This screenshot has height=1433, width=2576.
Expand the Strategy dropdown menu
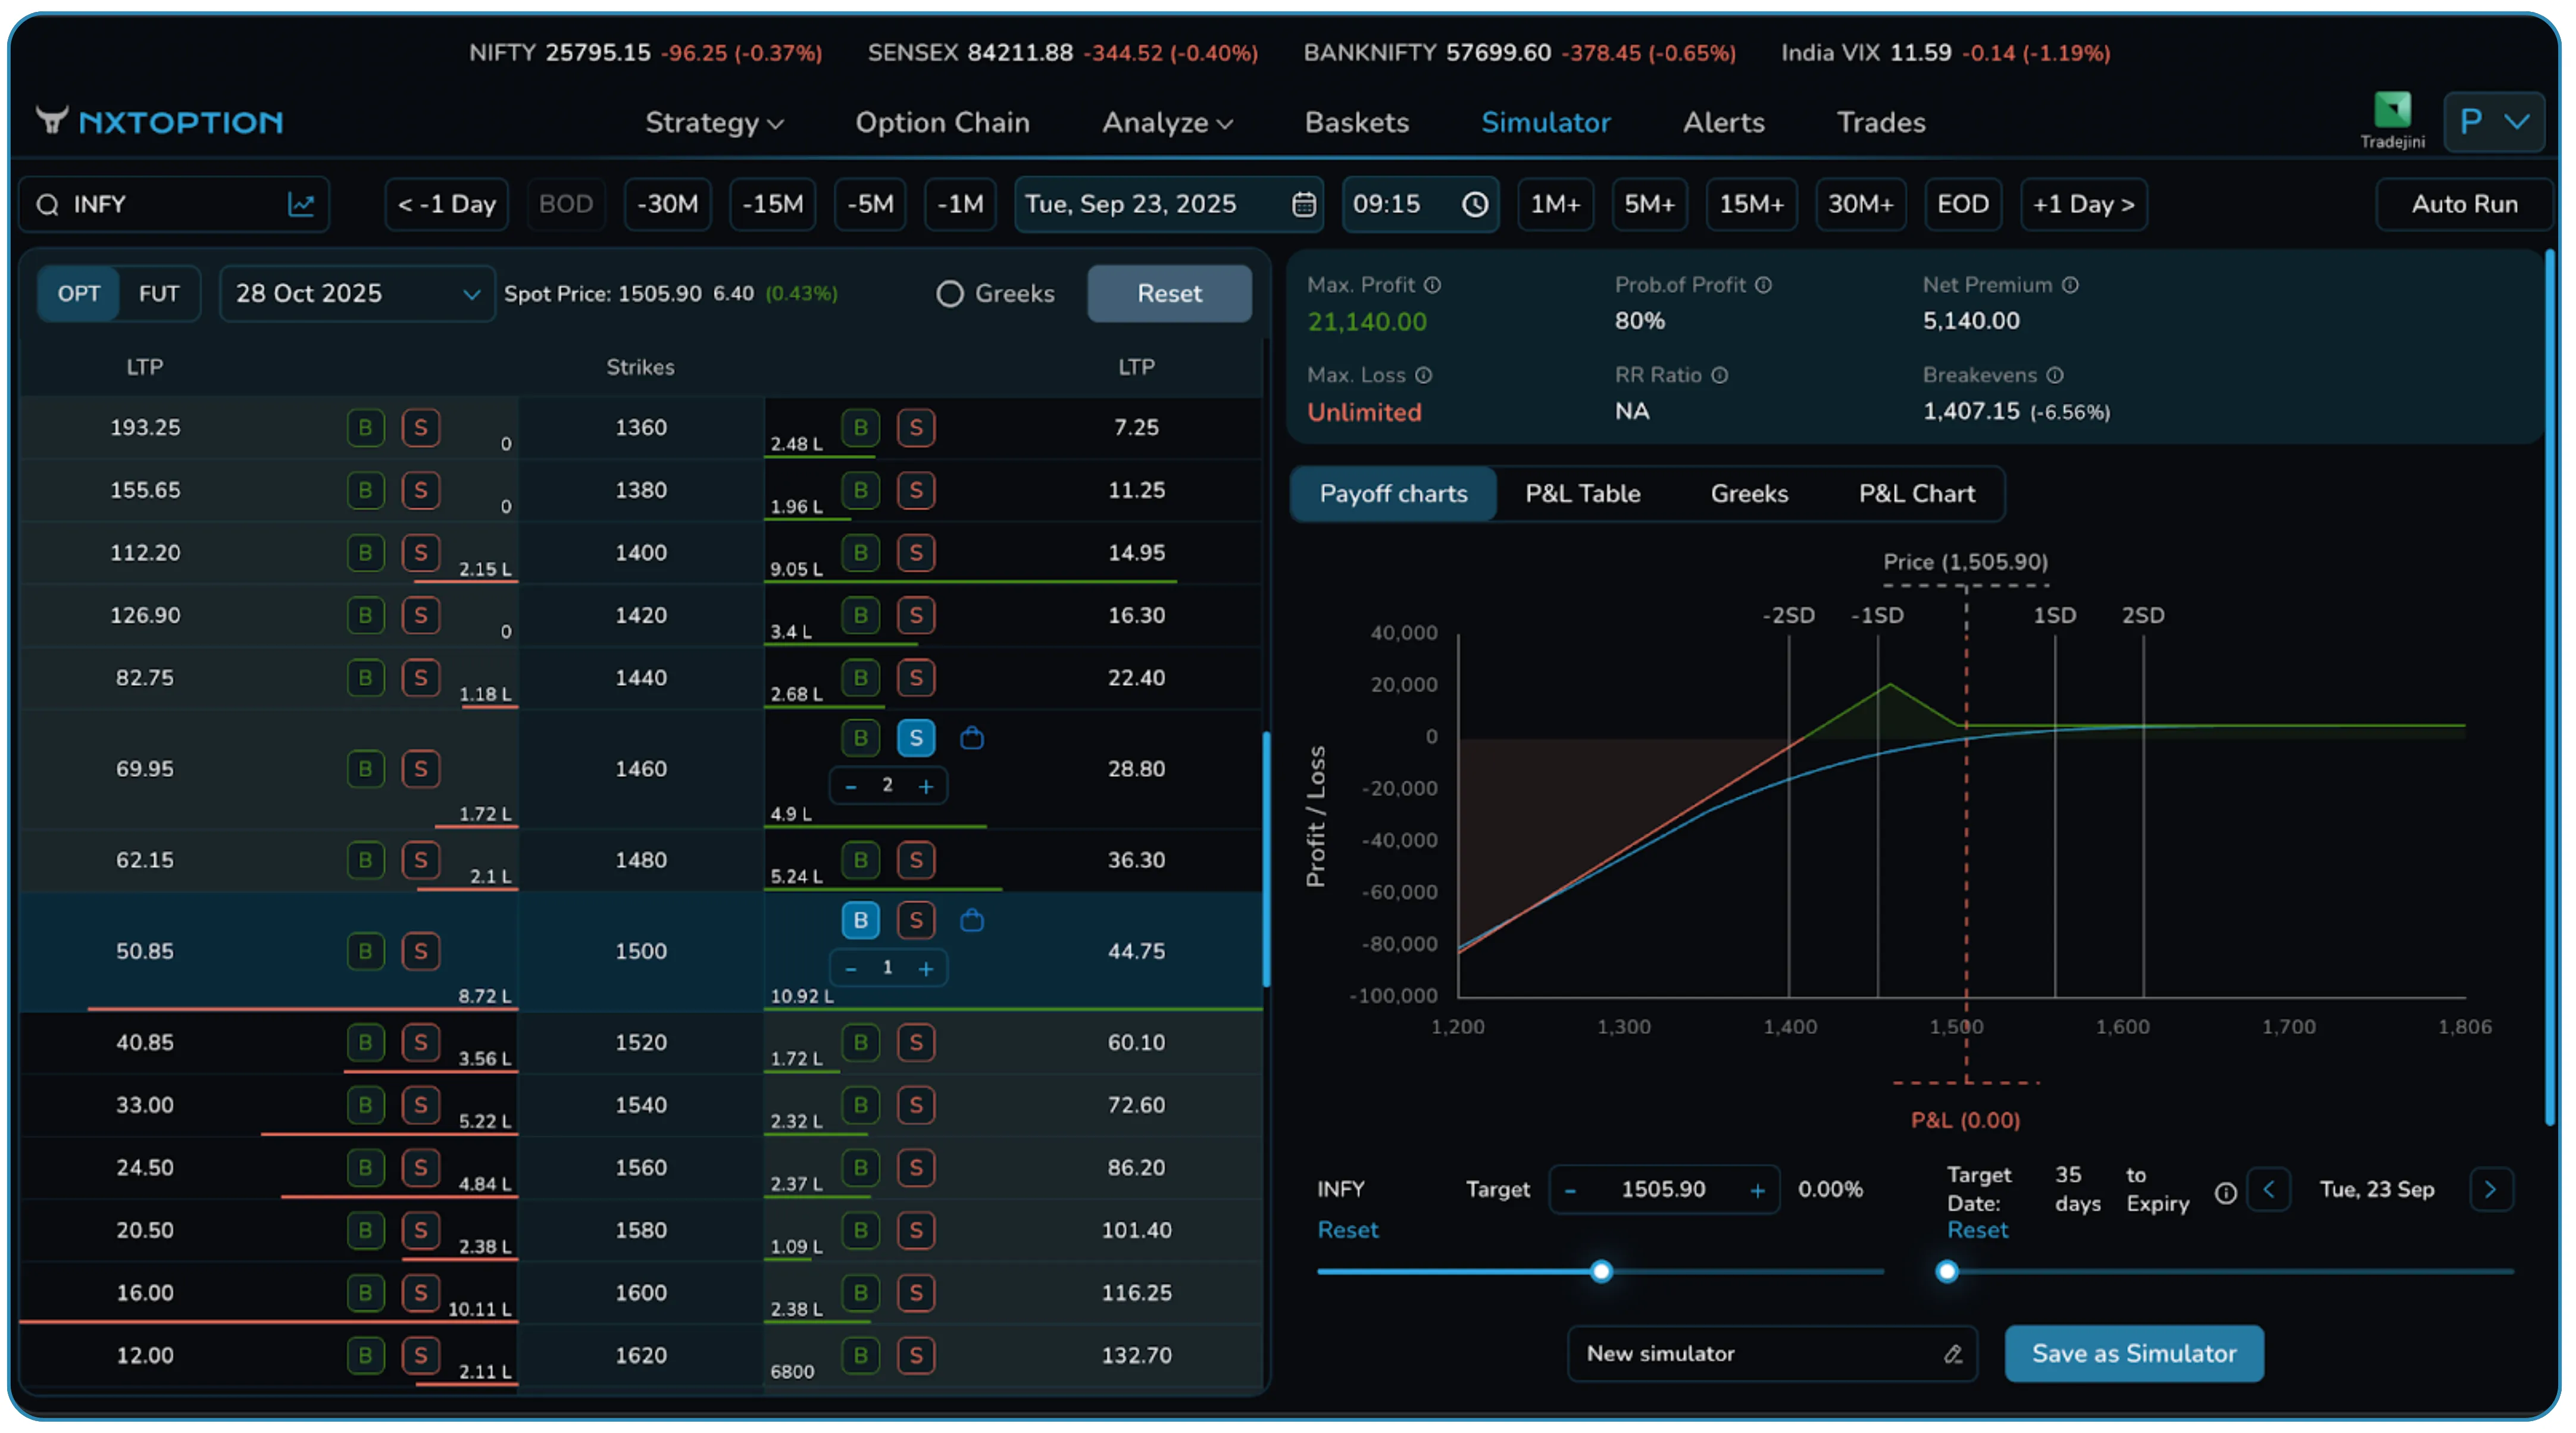(x=713, y=122)
